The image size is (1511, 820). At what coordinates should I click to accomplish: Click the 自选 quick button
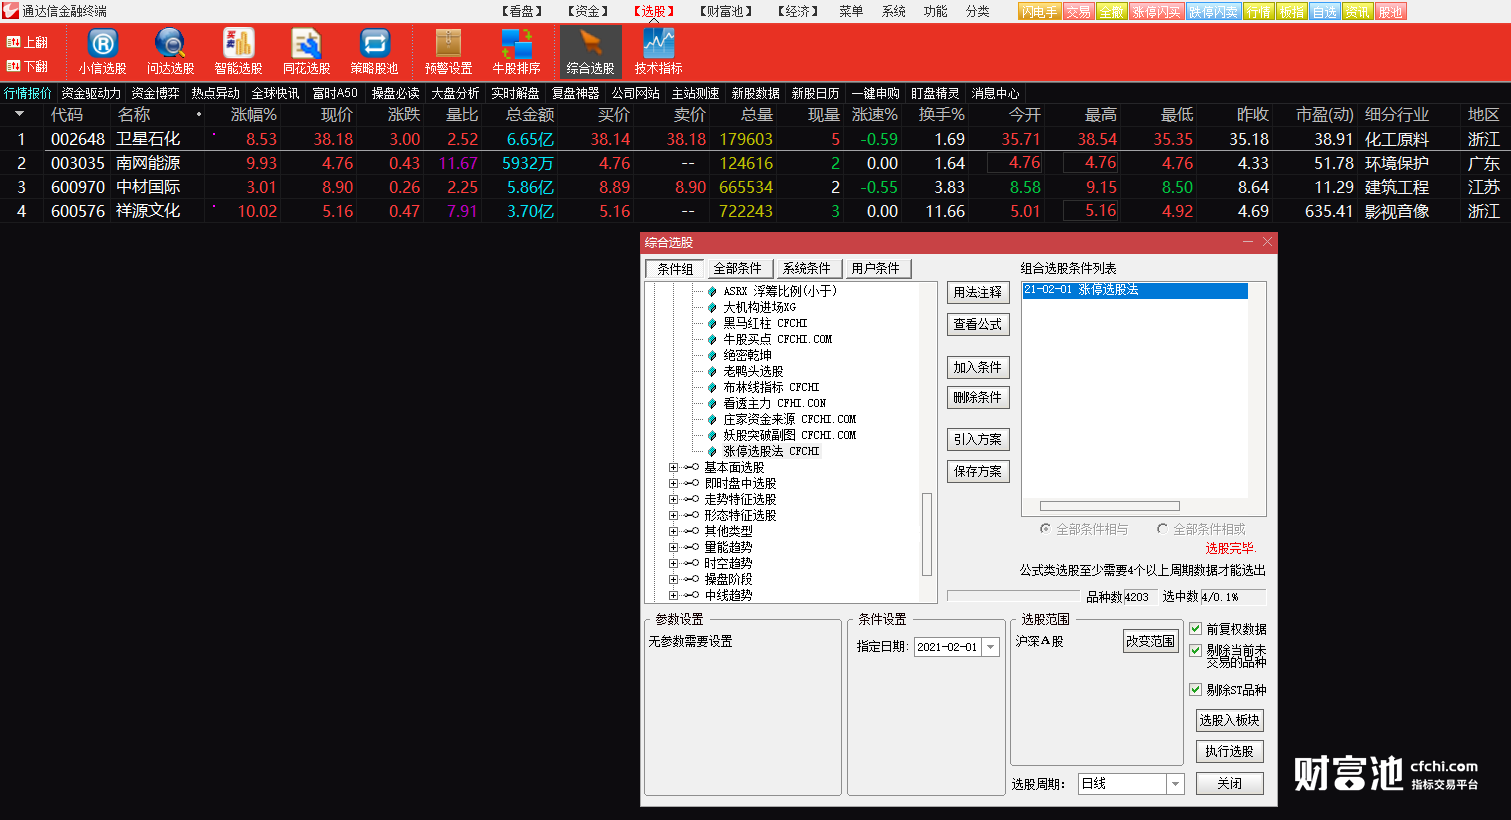pos(1324,12)
